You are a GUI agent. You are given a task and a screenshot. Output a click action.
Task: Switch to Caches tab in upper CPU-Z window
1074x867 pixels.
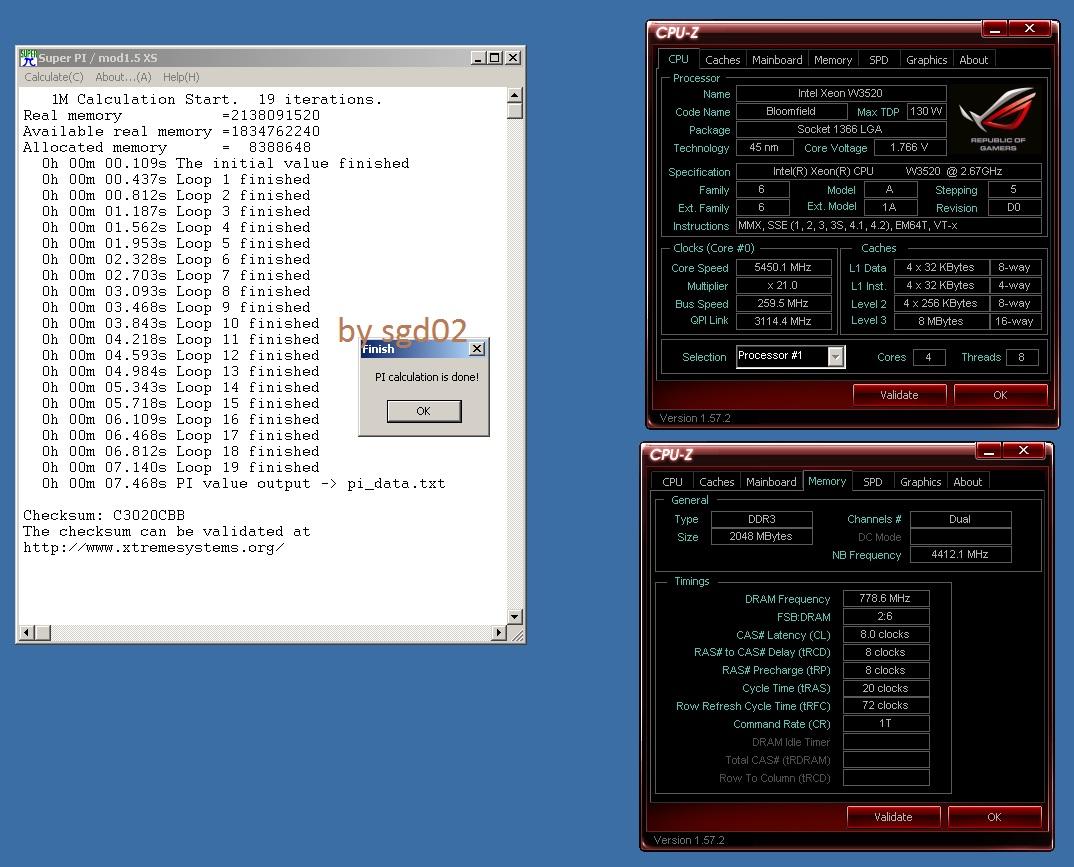723,60
